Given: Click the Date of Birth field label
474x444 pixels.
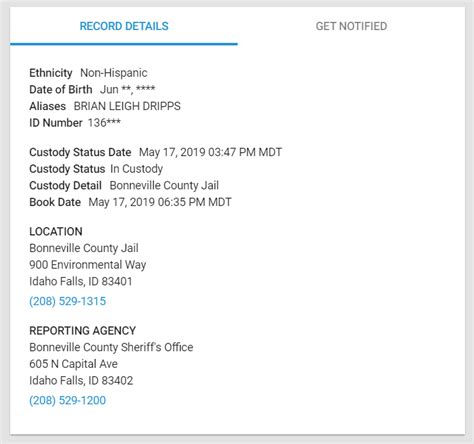Looking at the screenshot, I should click(x=61, y=89).
